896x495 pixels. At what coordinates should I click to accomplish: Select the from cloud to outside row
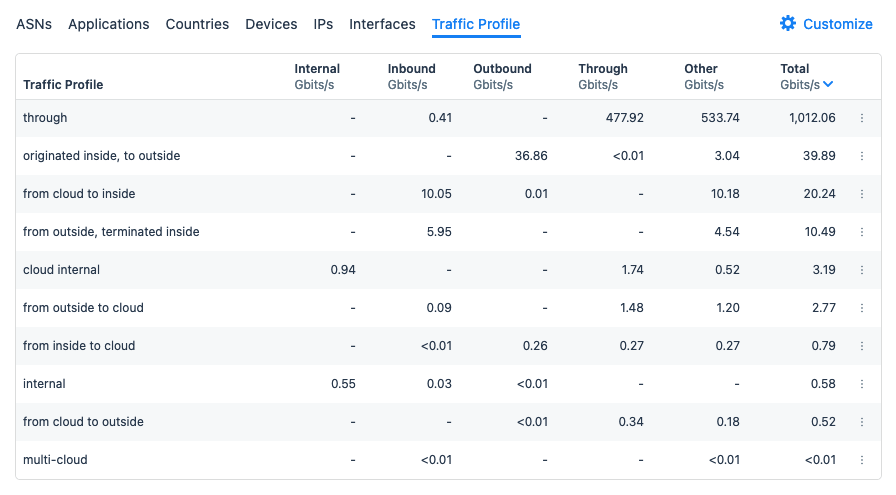coord(83,422)
